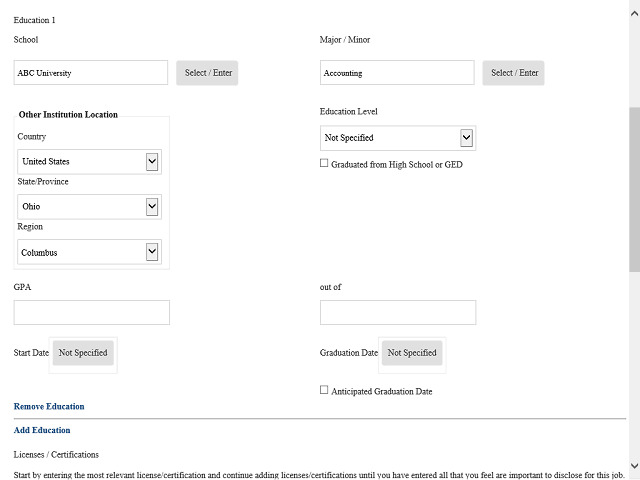This screenshot has height=480, width=640.
Task: Check Graduated from High School or GED
Action: tap(324, 163)
